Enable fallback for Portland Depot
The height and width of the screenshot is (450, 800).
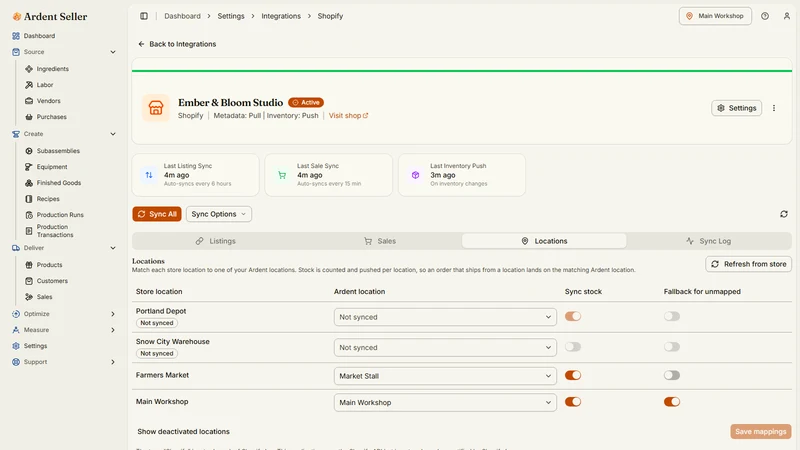[671, 316]
